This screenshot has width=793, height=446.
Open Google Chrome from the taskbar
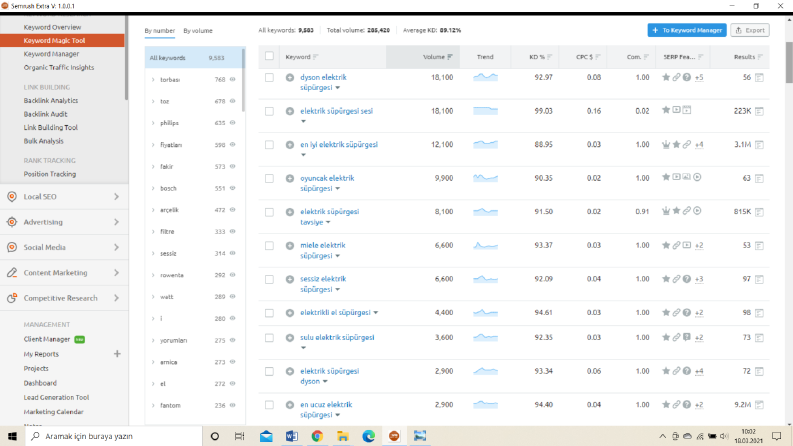coord(317,436)
